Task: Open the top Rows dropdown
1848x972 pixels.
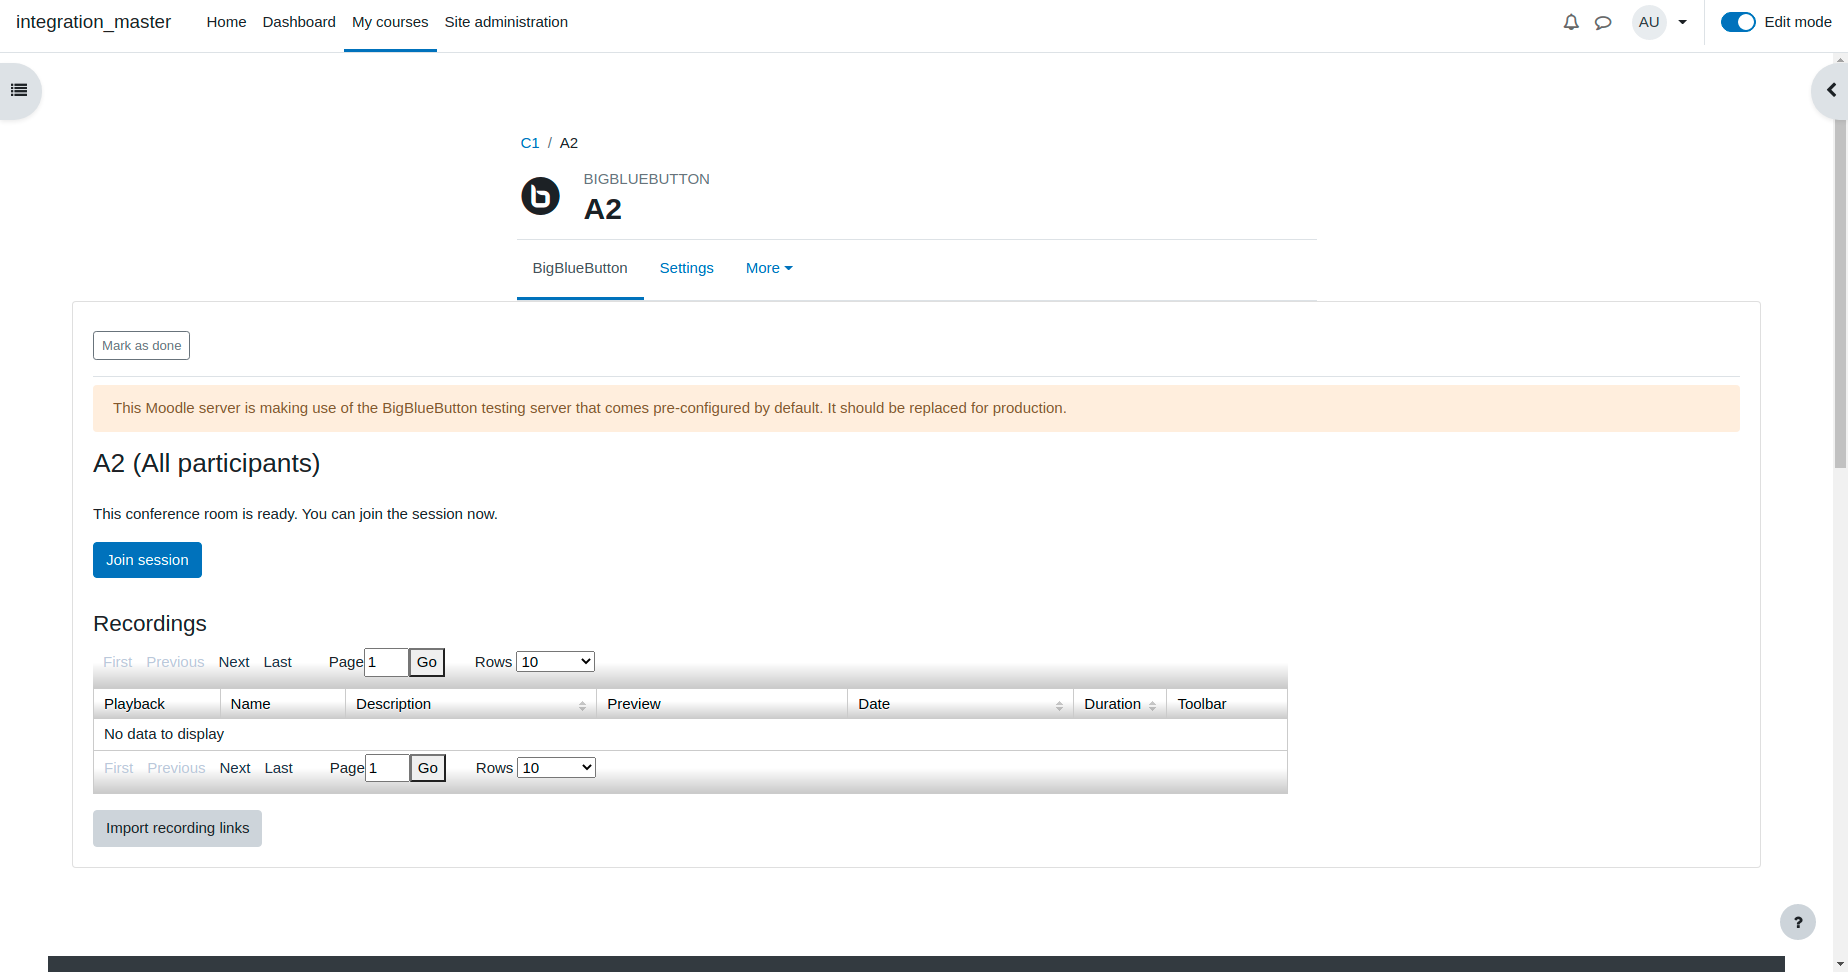Action: pyautogui.click(x=555, y=662)
